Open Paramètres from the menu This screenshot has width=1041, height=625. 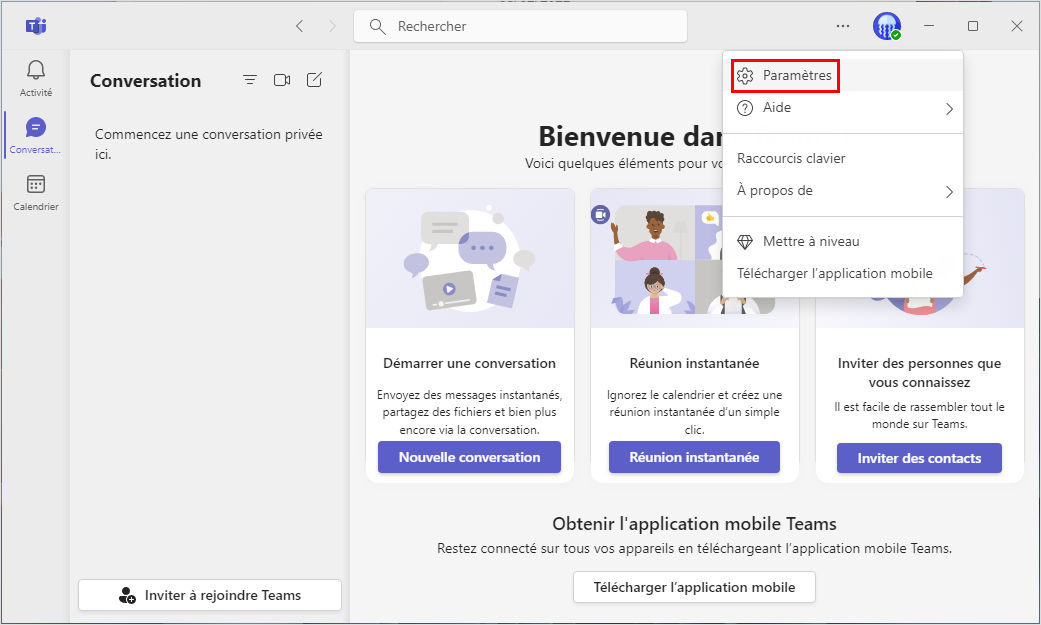tap(842, 75)
